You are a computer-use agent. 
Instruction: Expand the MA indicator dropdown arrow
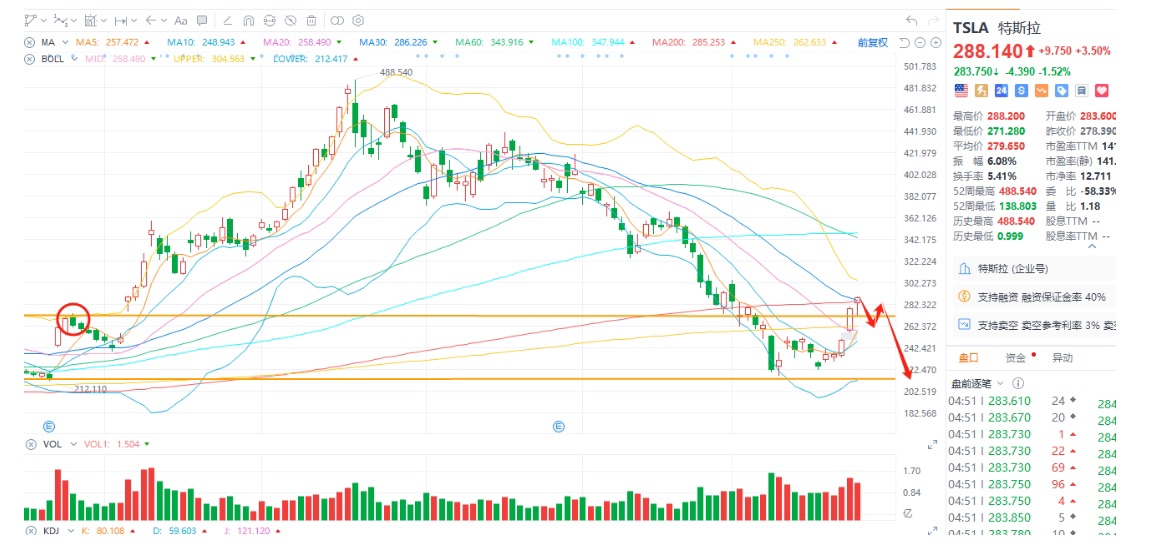tap(66, 43)
